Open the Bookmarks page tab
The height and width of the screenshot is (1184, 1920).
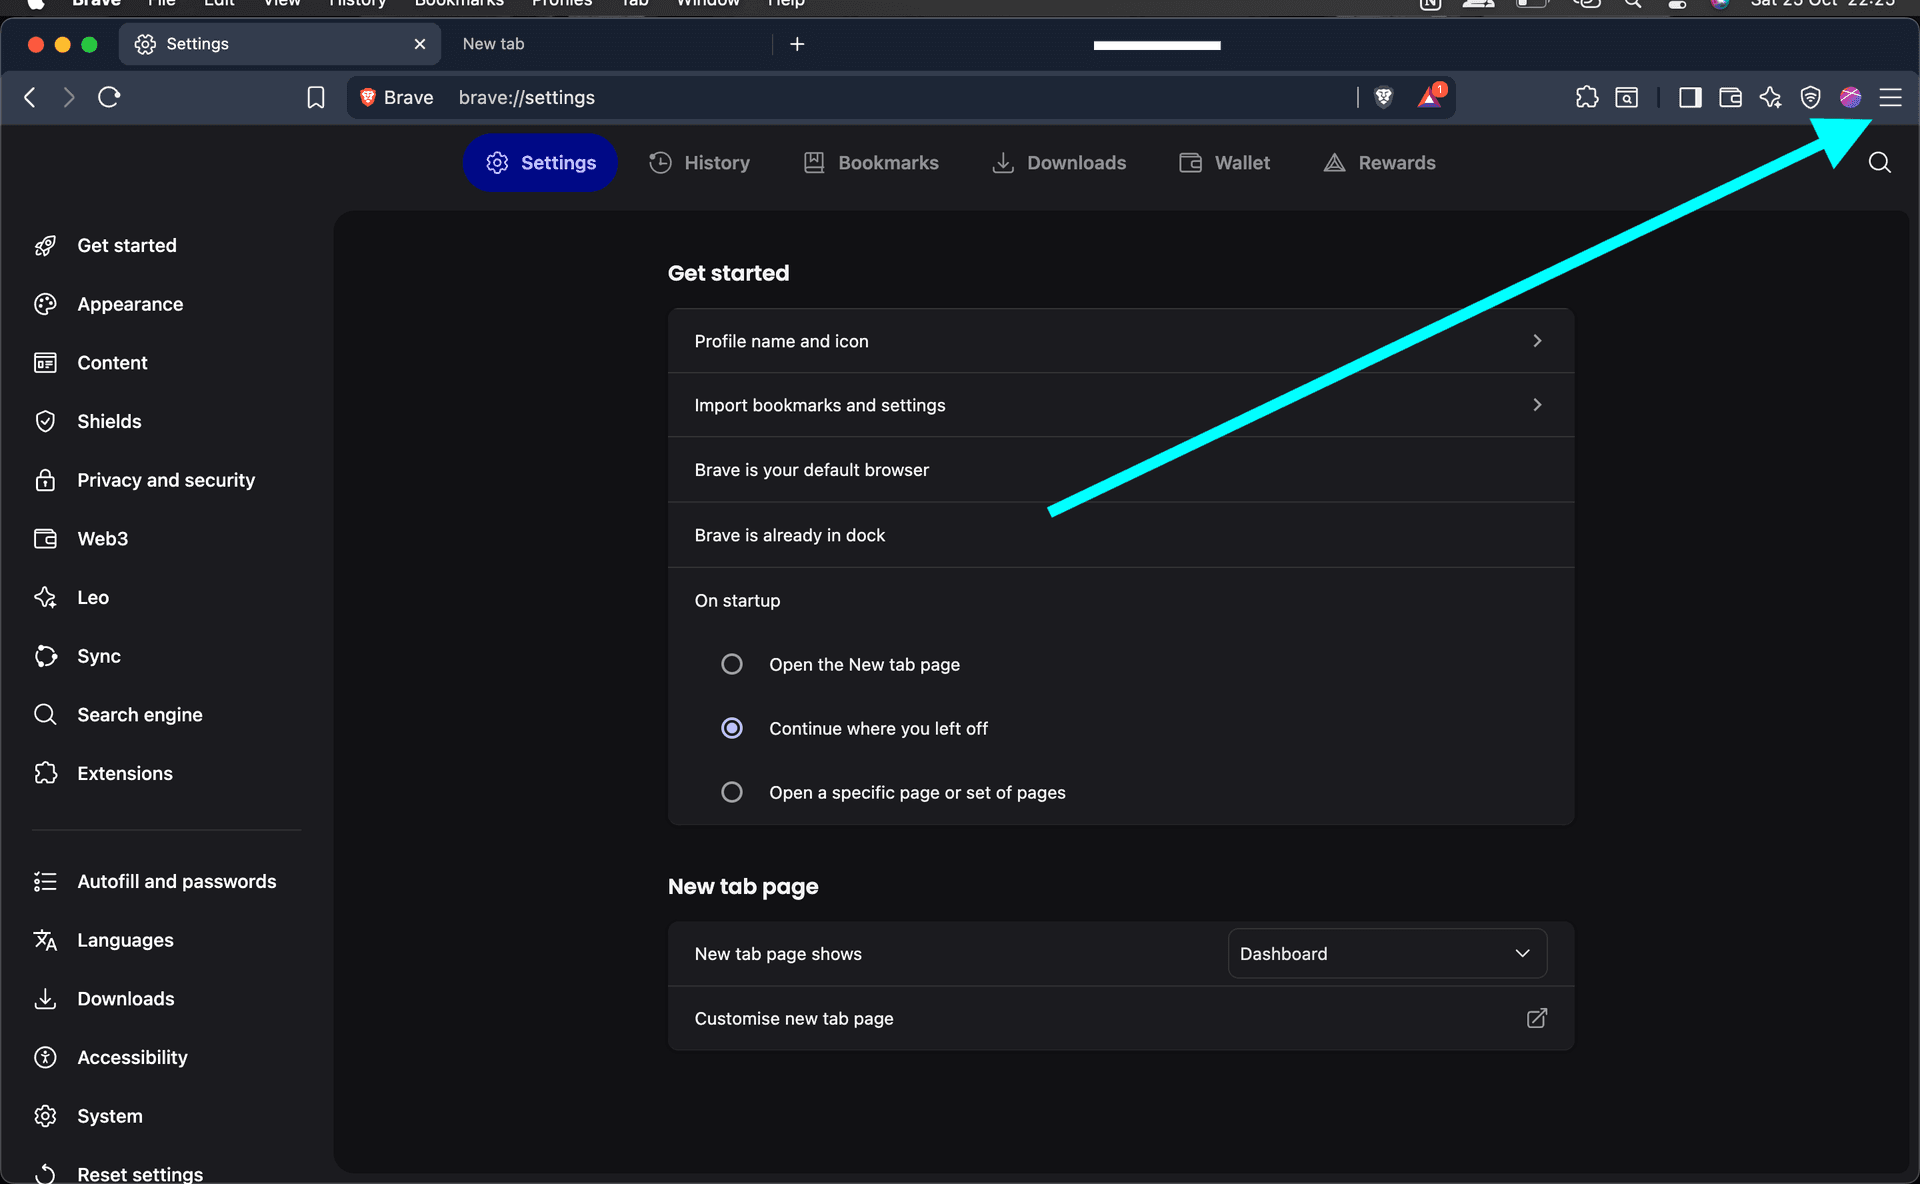coord(871,163)
